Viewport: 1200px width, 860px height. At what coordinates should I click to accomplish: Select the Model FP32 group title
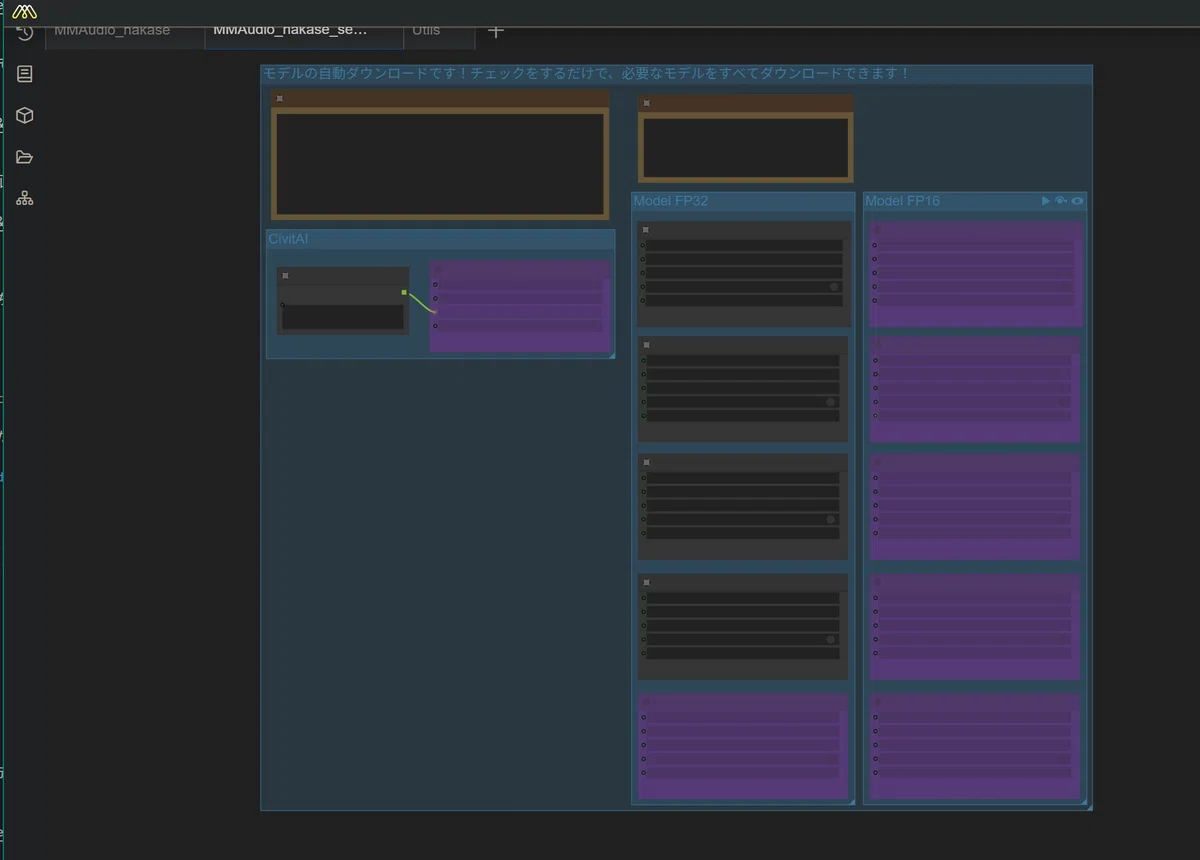pyautogui.click(x=670, y=201)
